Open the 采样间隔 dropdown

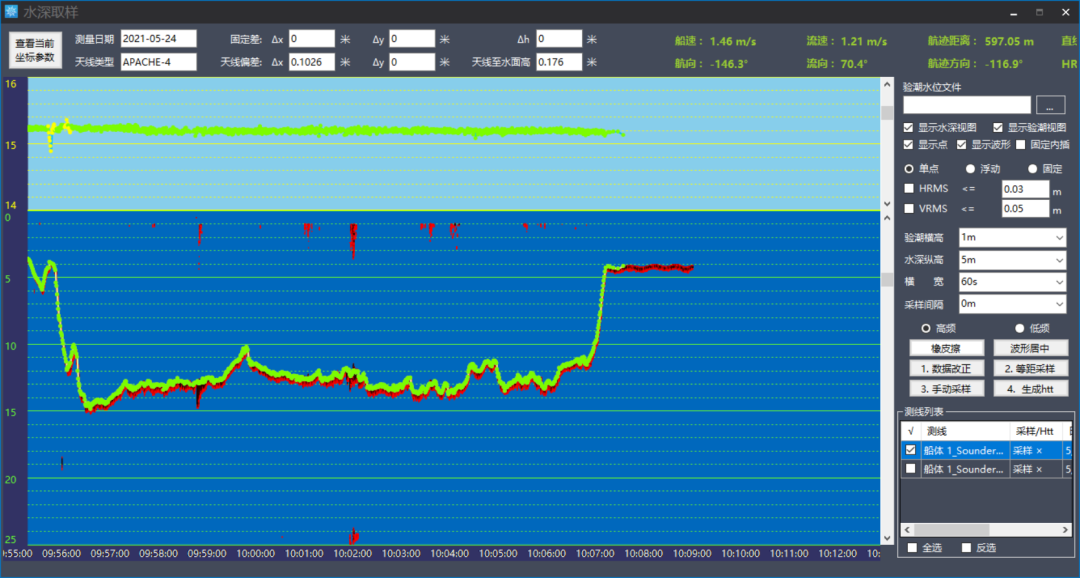(x=1011, y=304)
